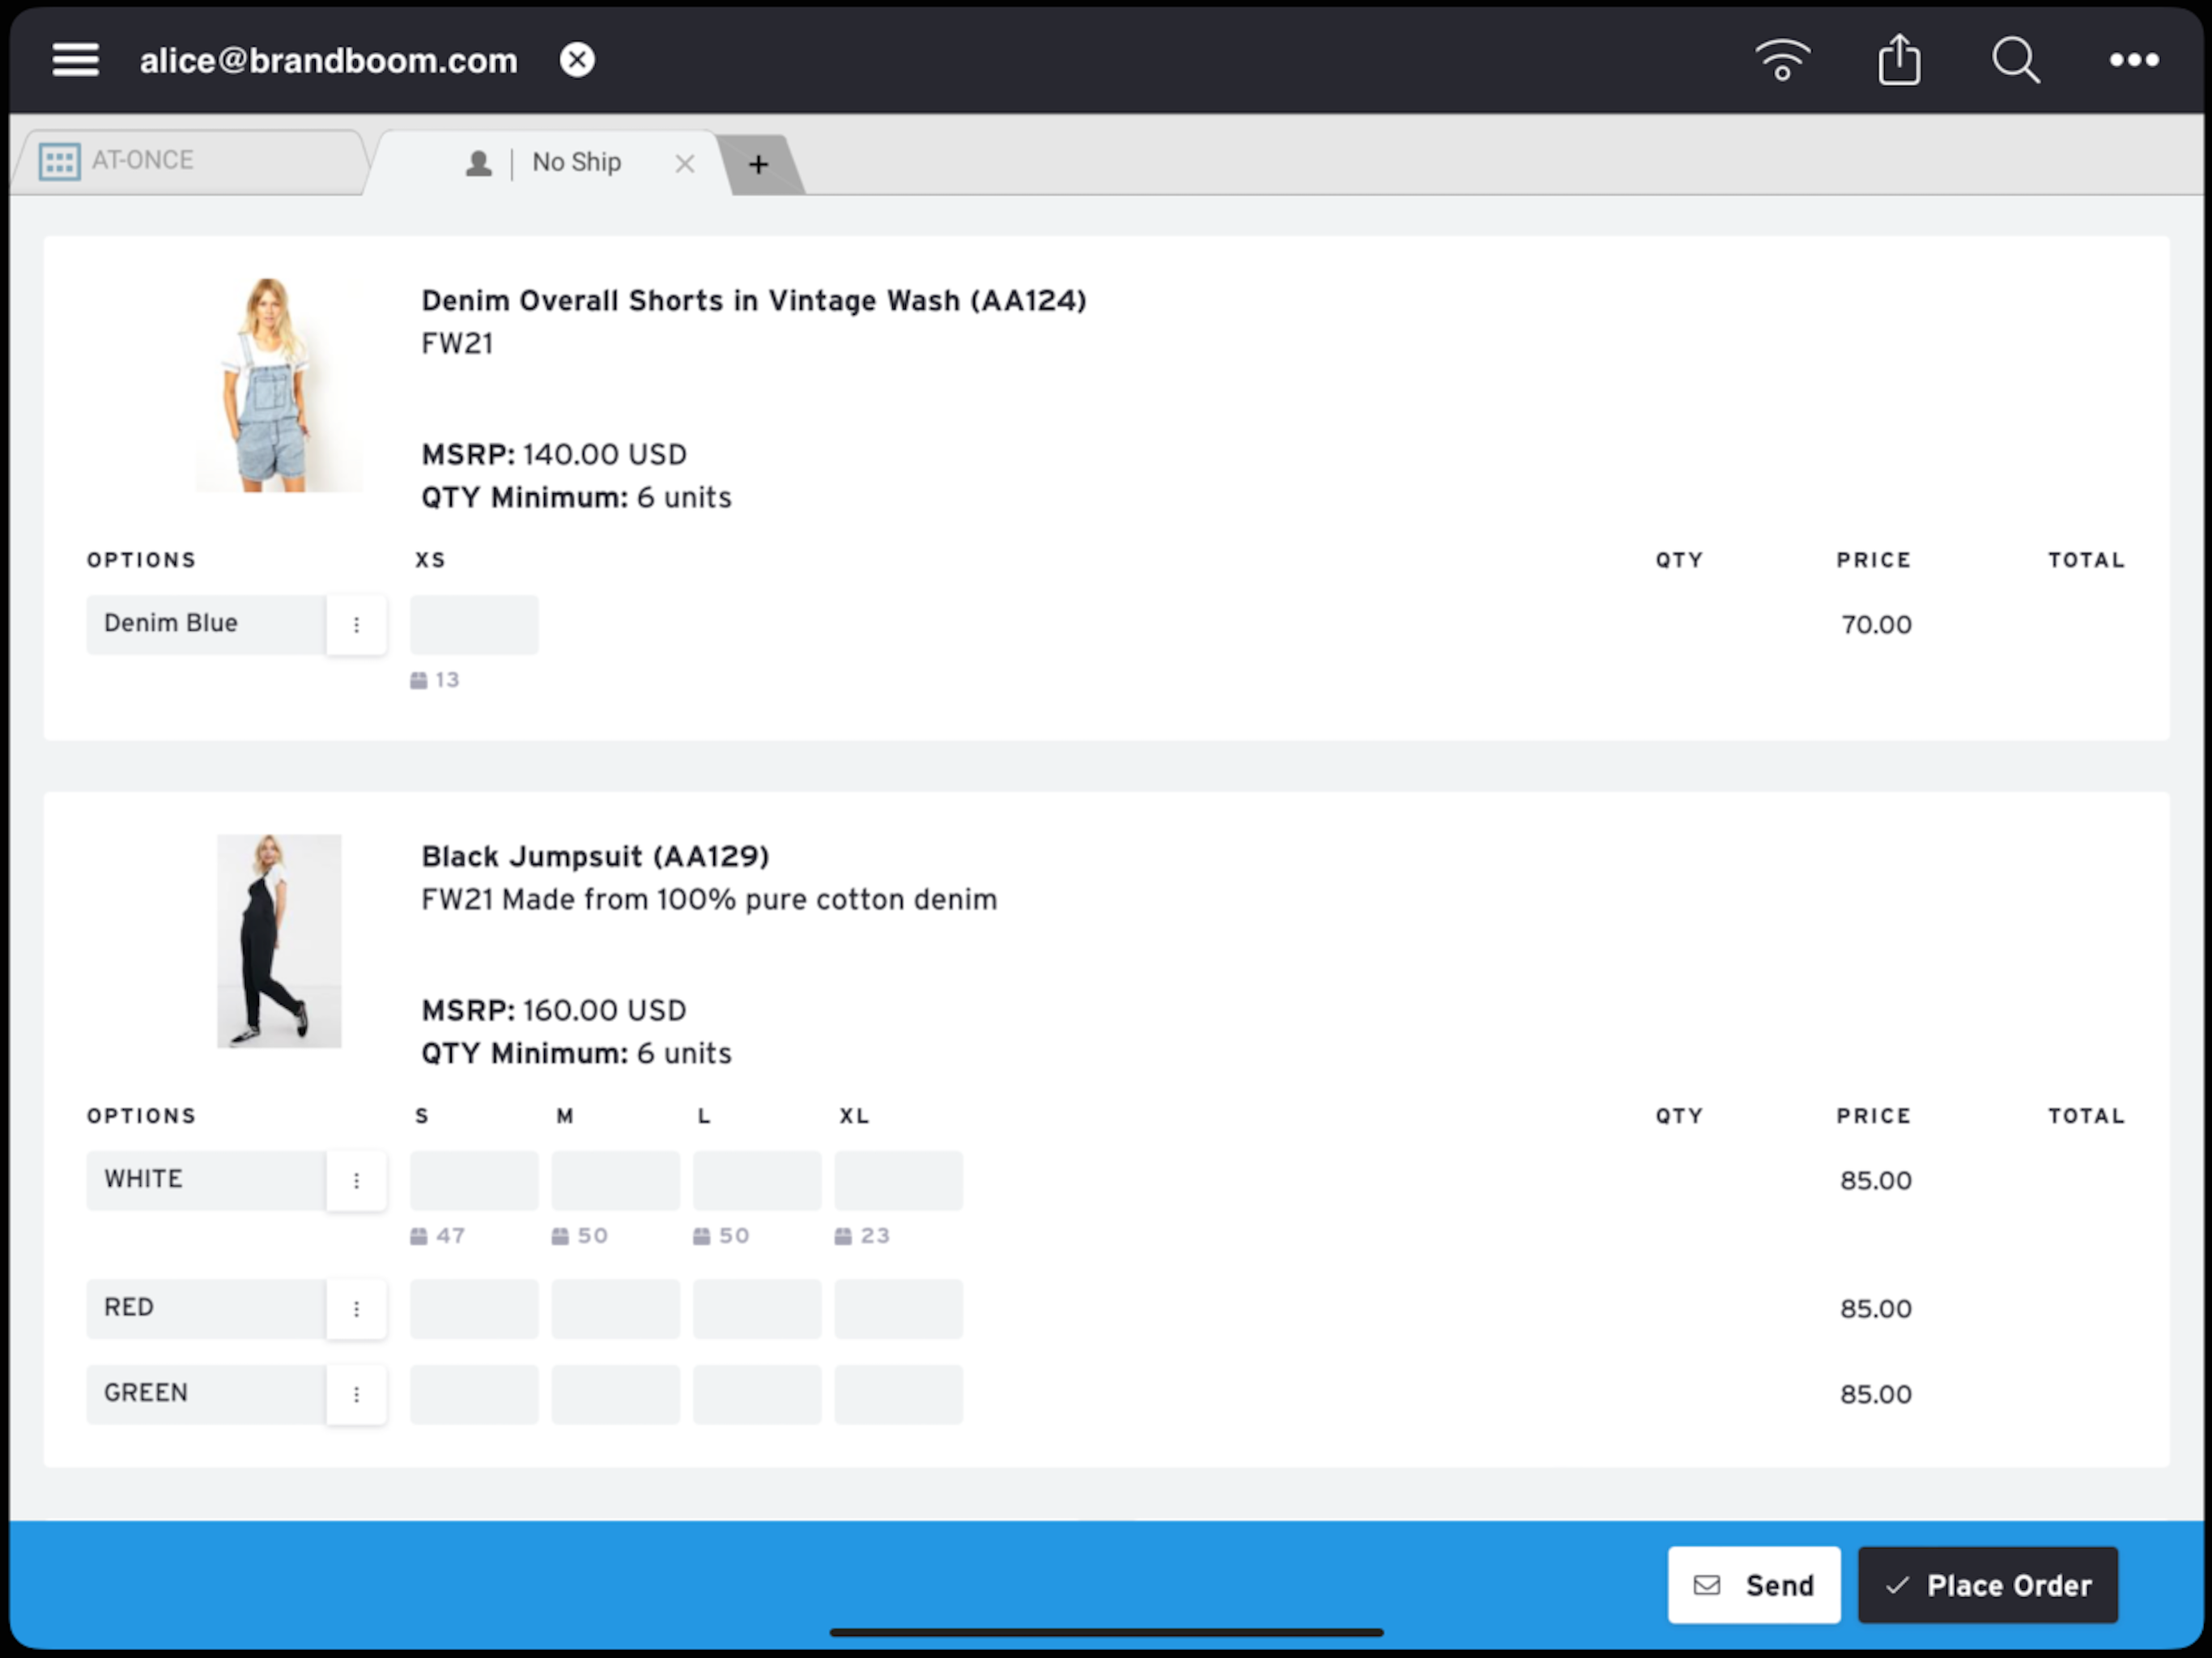Clear the alice@brandboom.com account selection
The height and width of the screenshot is (1658, 2212).
[x=577, y=60]
